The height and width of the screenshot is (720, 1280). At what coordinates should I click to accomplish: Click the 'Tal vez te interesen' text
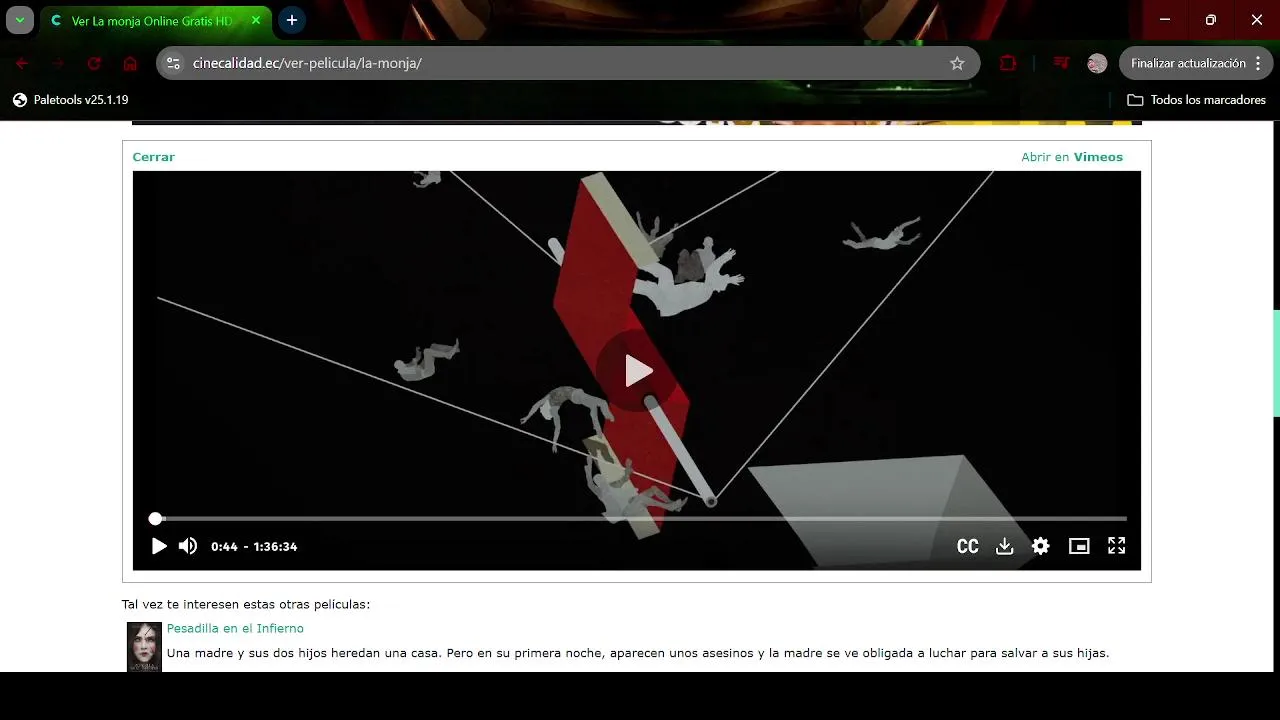click(x=246, y=604)
